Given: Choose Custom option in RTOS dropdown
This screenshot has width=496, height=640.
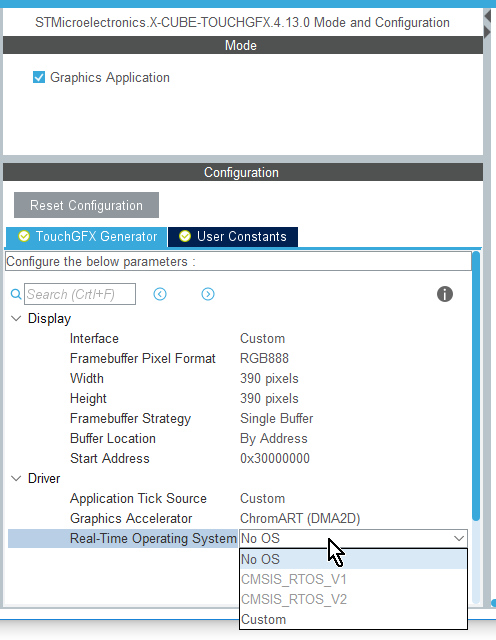Looking at the screenshot, I should (353, 619).
